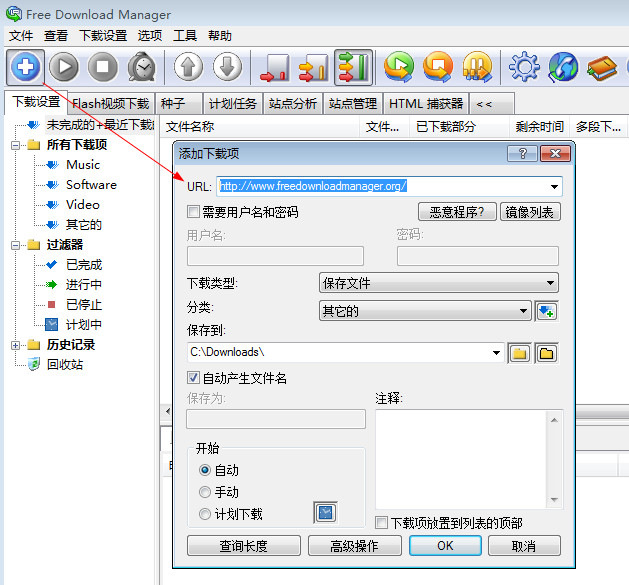Click the second browse folder icon beside save path
The height and width of the screenshot is (585, 629).
pyautogui.click(x=546, y=353)
